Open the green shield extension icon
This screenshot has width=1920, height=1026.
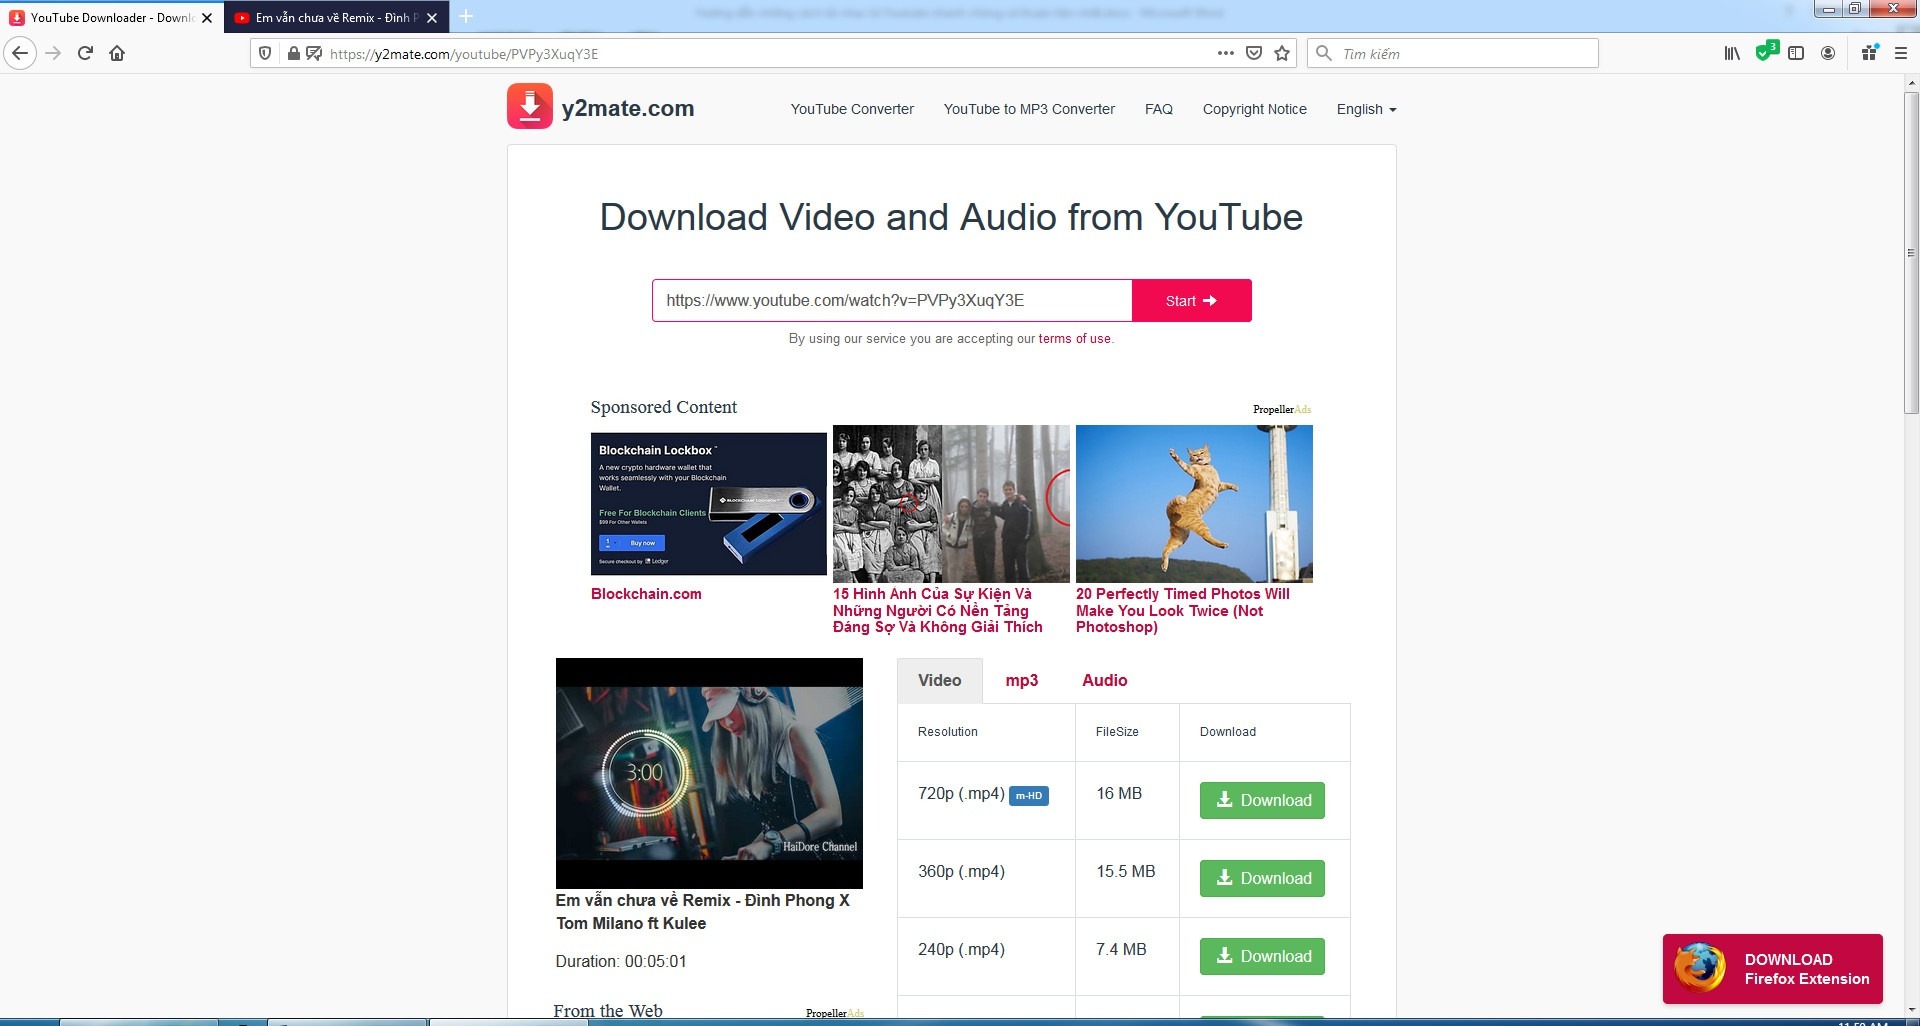(x=1766, y=51)
